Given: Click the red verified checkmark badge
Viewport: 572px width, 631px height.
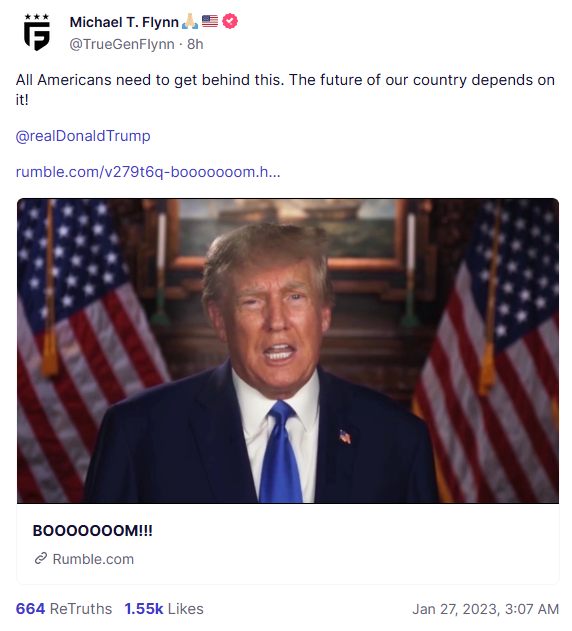Looking at the screenshot, I should (230, 21).
